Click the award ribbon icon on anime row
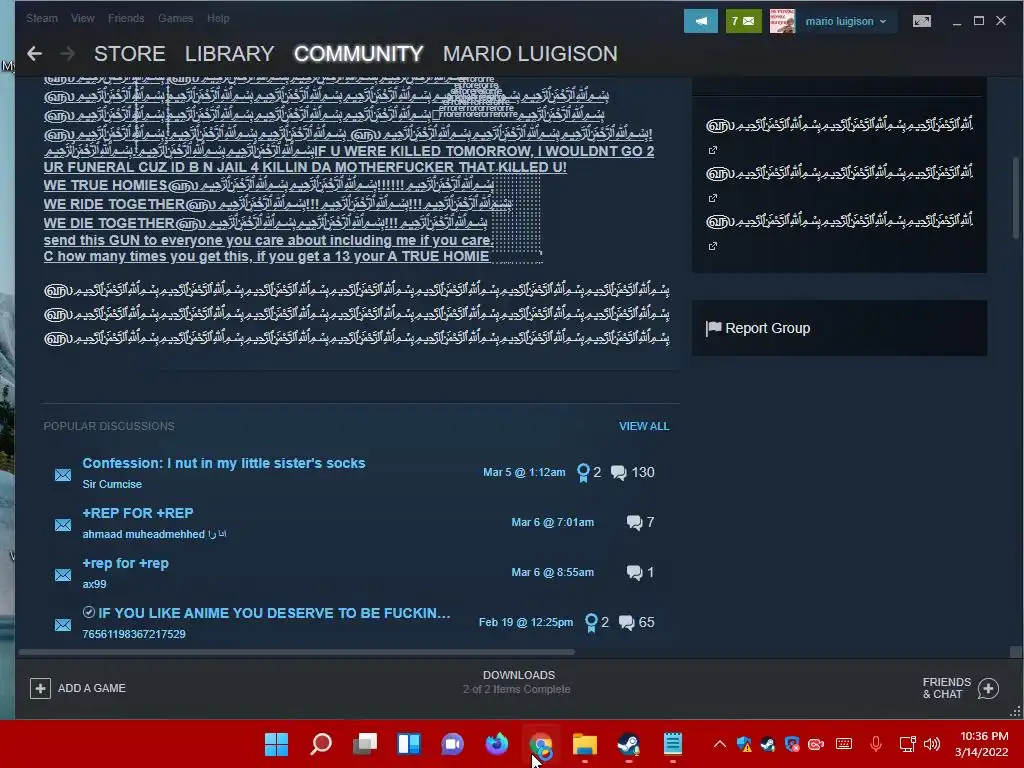 [591, 622]
